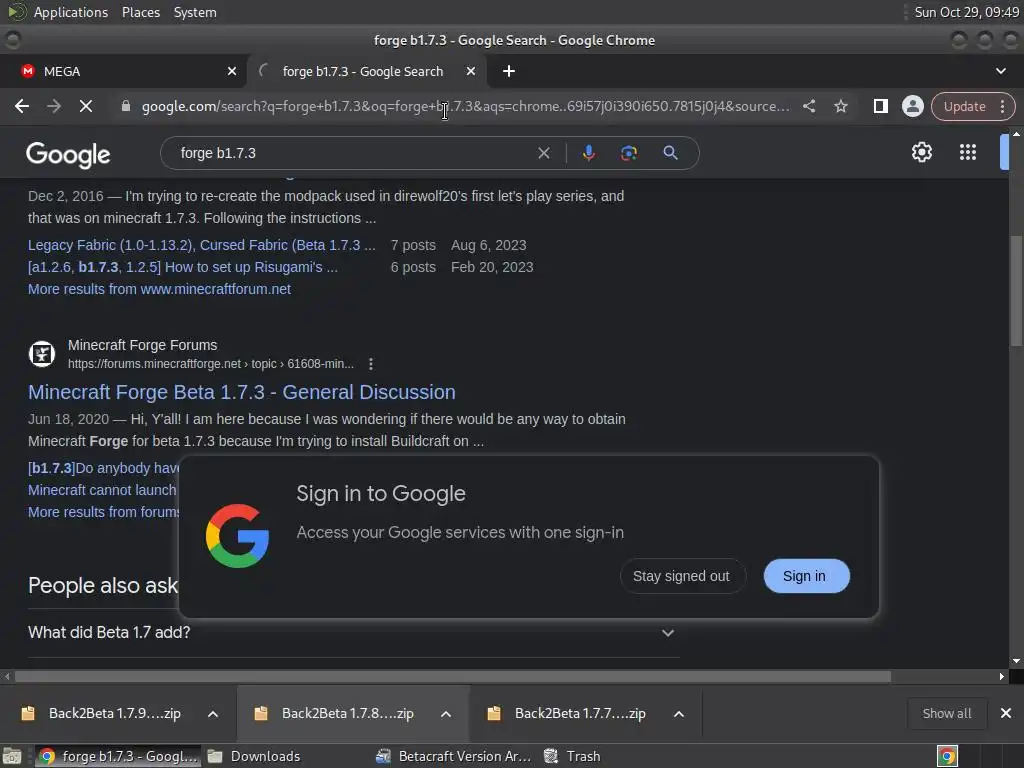Click the clock showing Sun Oct 29
Screen dimensions: 1024x768
[x=967, y=12]
